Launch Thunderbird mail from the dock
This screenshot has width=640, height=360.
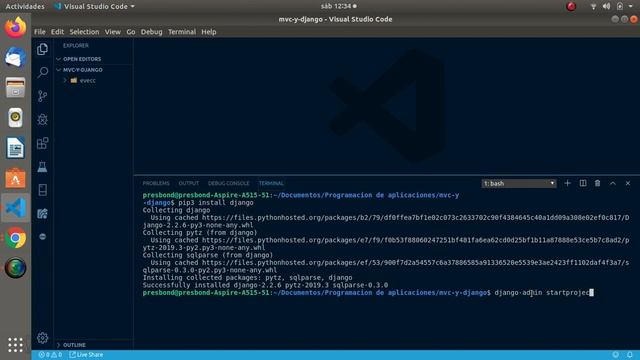(x=16, y=58)
